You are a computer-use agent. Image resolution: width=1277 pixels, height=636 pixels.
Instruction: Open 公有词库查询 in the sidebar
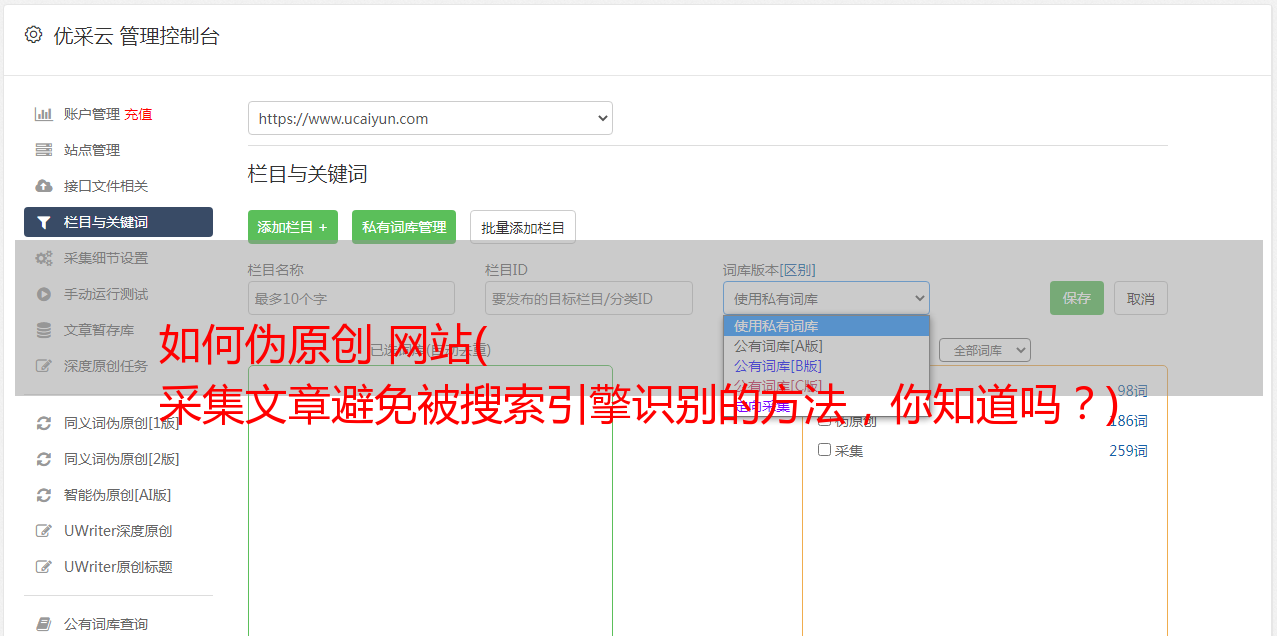pyautogui.click(x=106, y=624)
